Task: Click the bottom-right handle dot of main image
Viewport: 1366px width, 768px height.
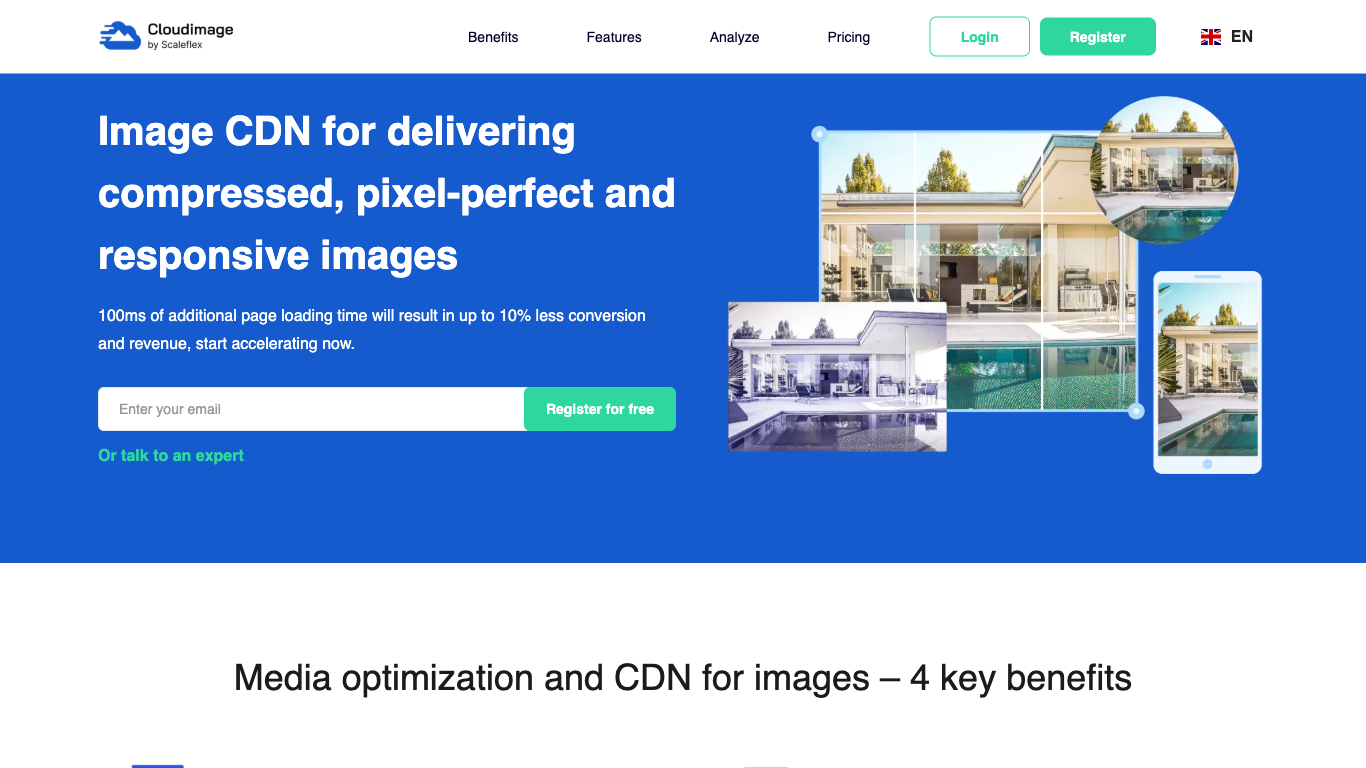Action: pos(1136,411)
